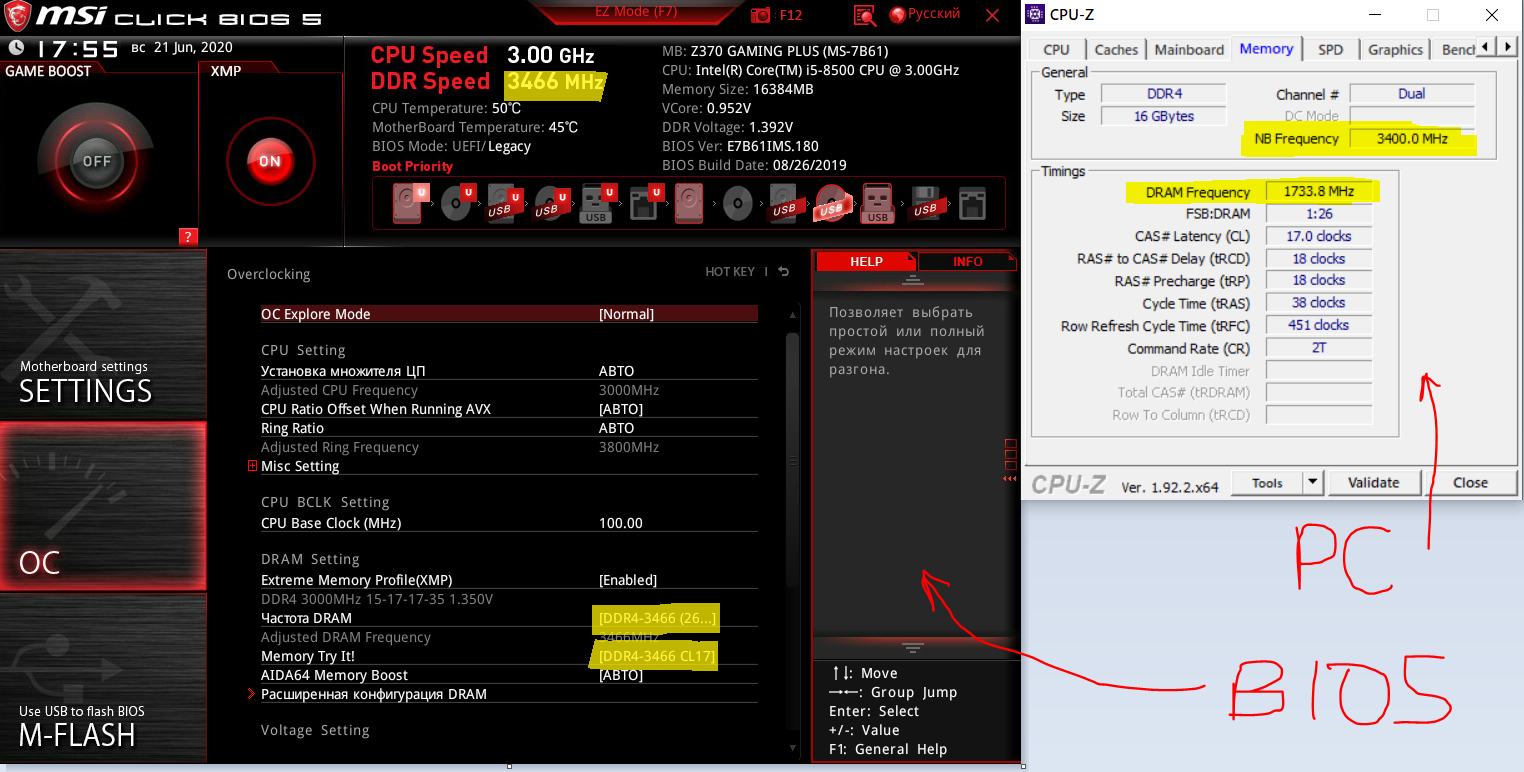The height and width of the screenshot is (772, 1524).
Task: Click the BIOS settings list scrollbar
Action: [791, 460]
